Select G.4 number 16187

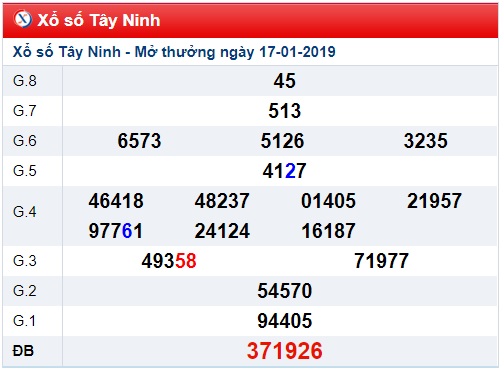point(328,231)
